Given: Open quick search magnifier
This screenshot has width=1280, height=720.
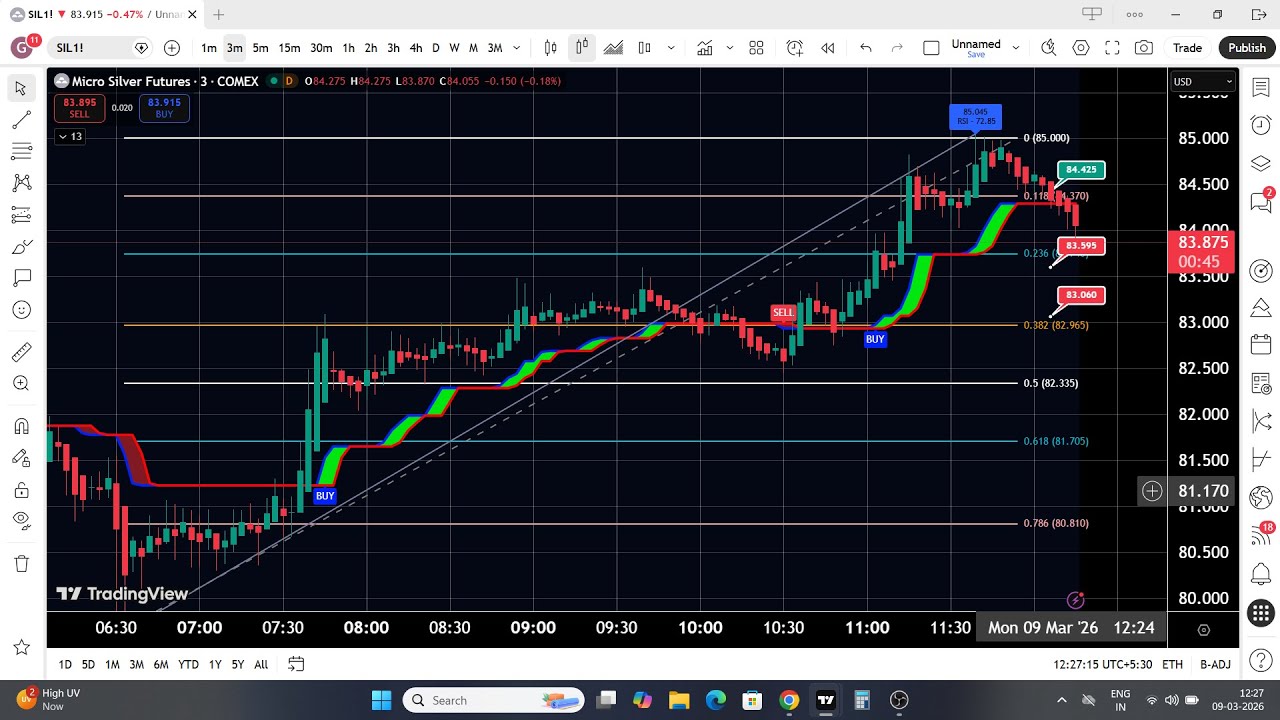Looking at the screenshot, I should (1048, 48).
